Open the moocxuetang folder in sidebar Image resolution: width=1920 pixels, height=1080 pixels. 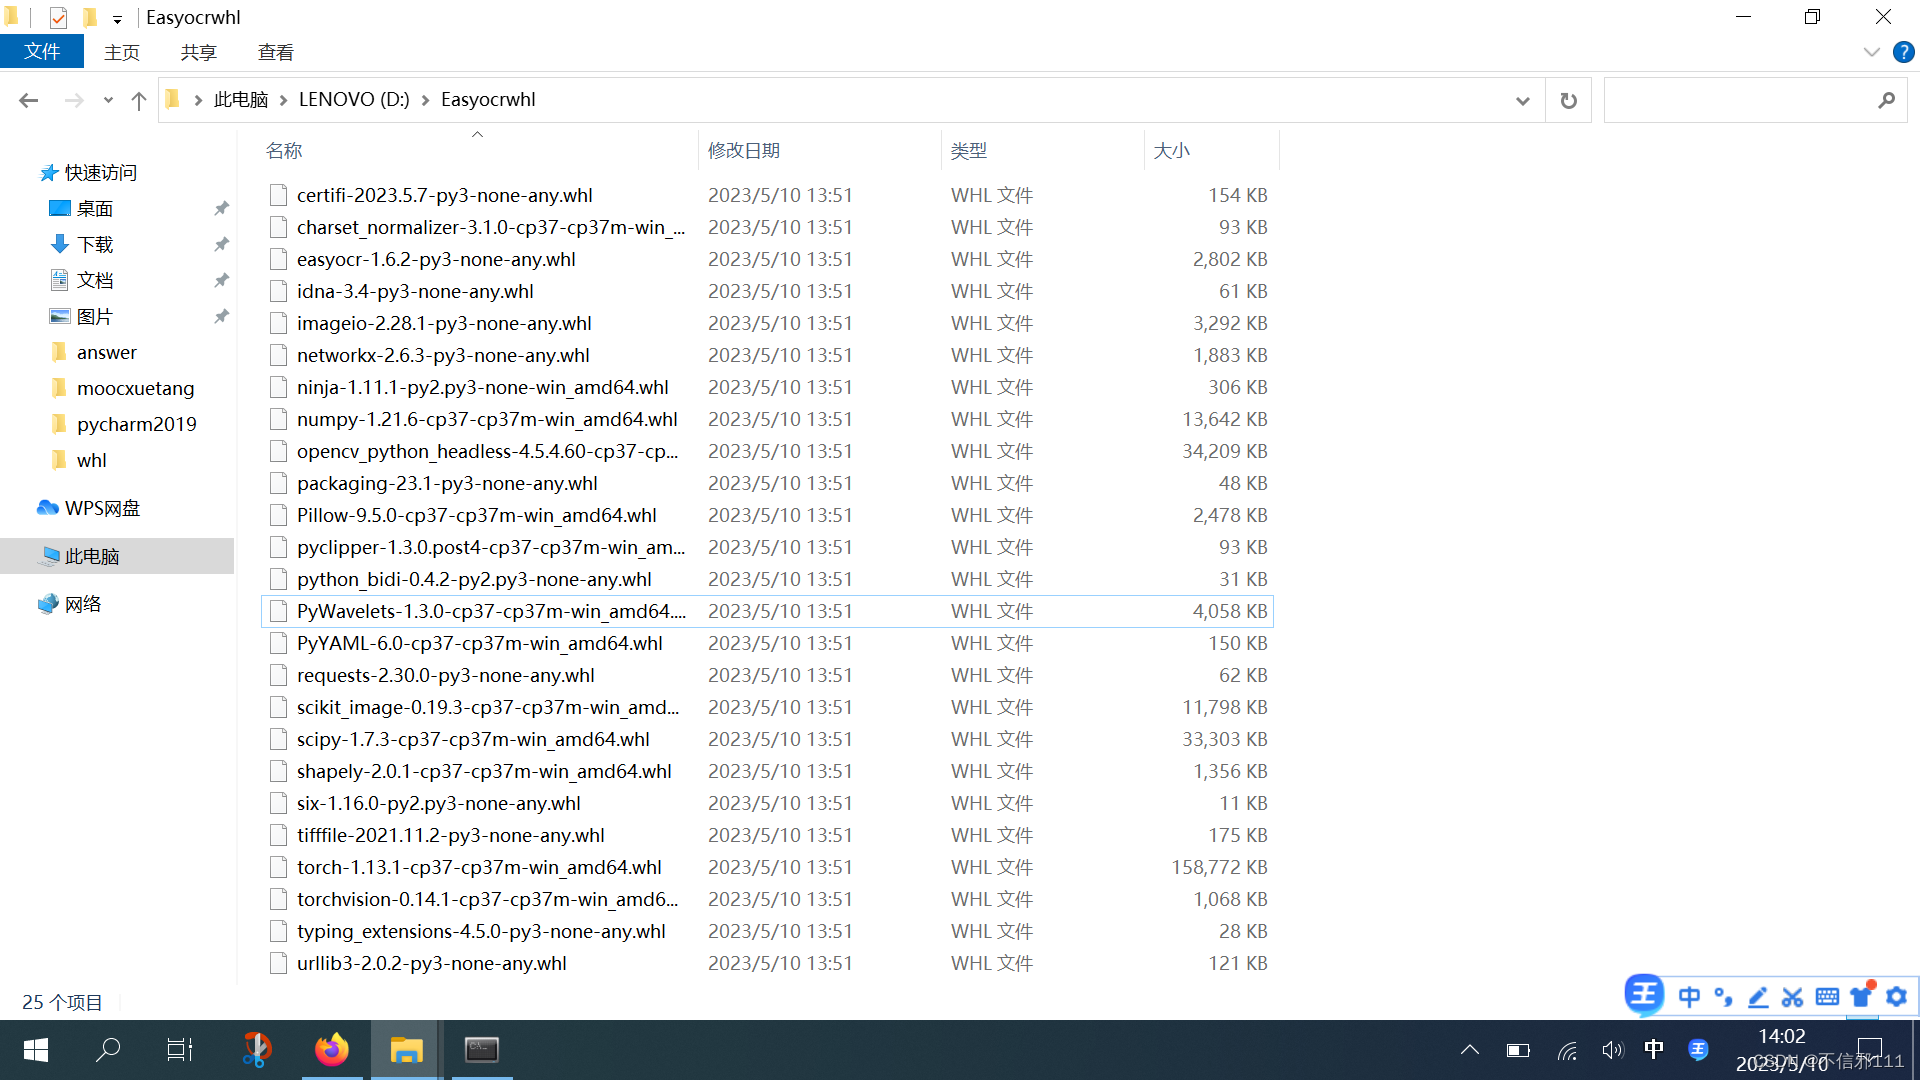click(135, 389)
